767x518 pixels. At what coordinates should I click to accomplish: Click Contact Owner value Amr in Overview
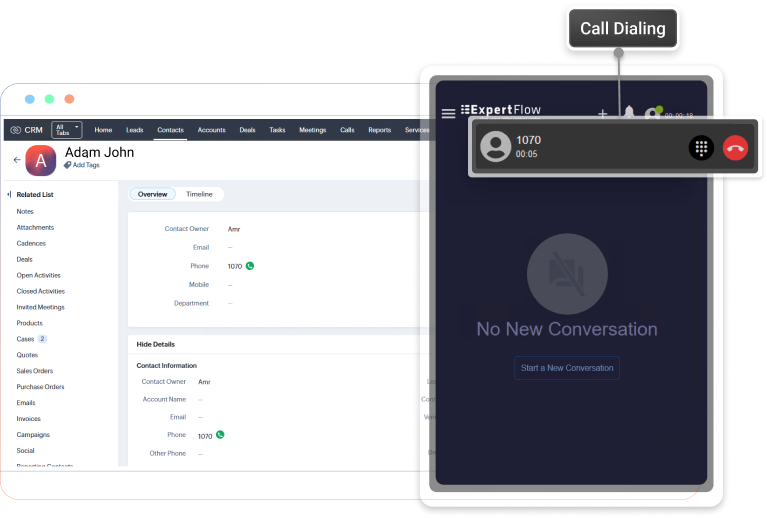pos(234,229)
